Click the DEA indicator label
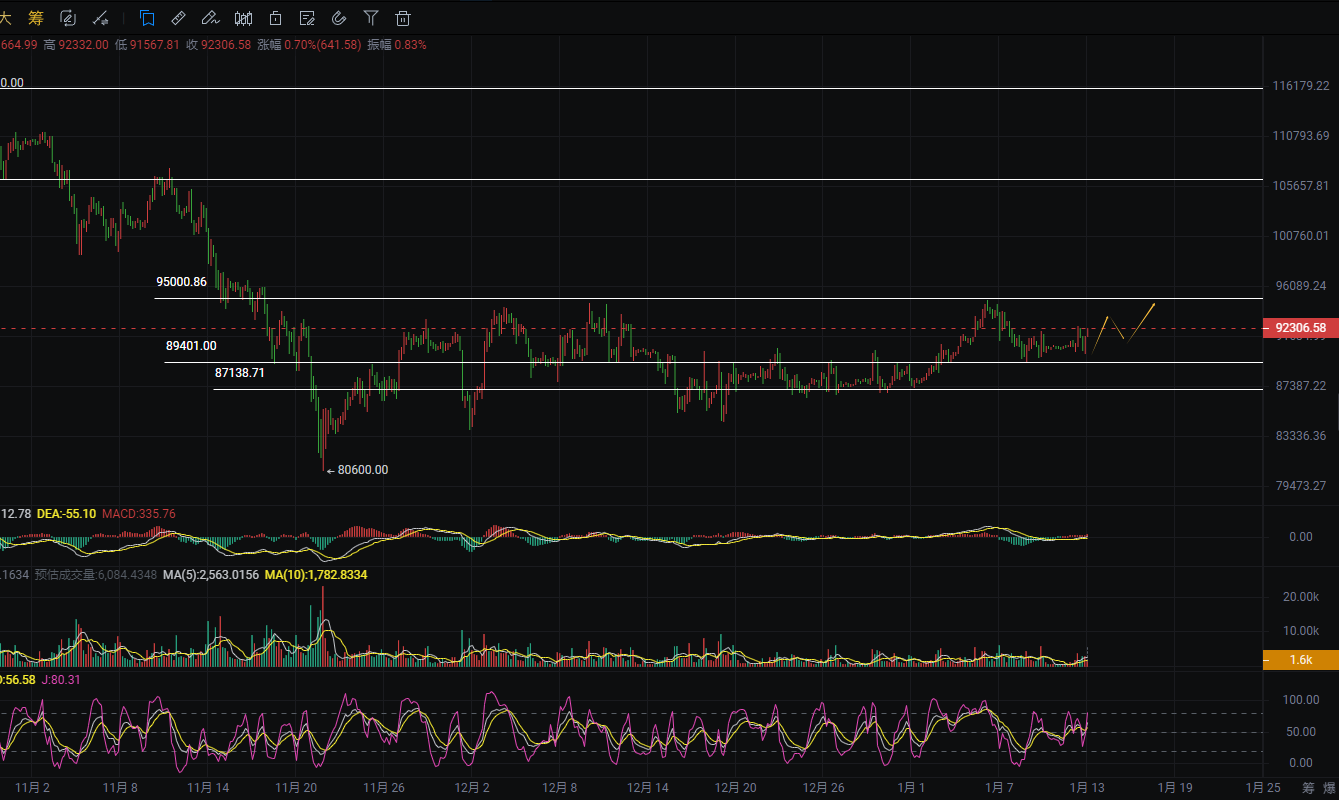Screen dimensions: 1339x800 coord(66,514)
